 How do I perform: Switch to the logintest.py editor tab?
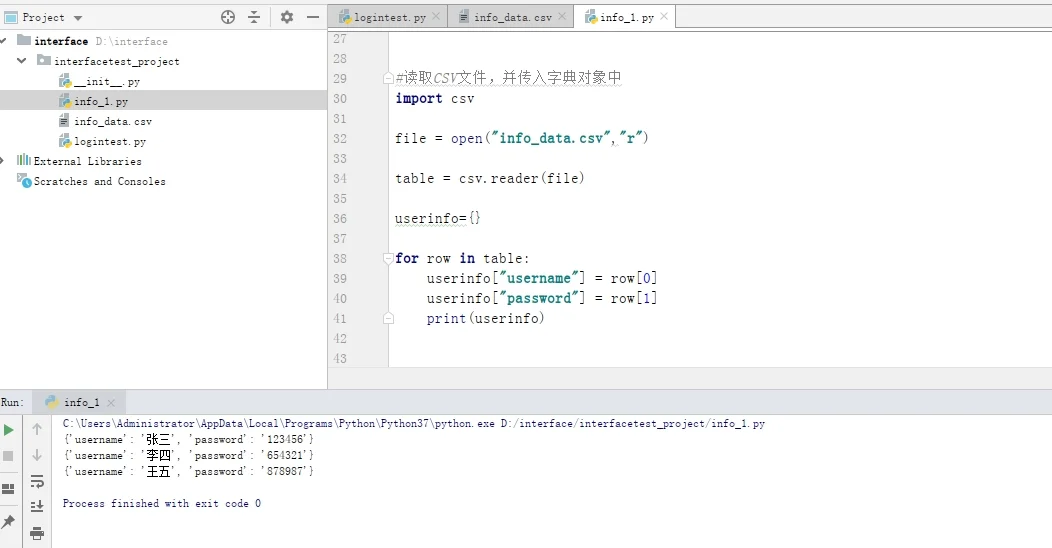pos(390,17)
